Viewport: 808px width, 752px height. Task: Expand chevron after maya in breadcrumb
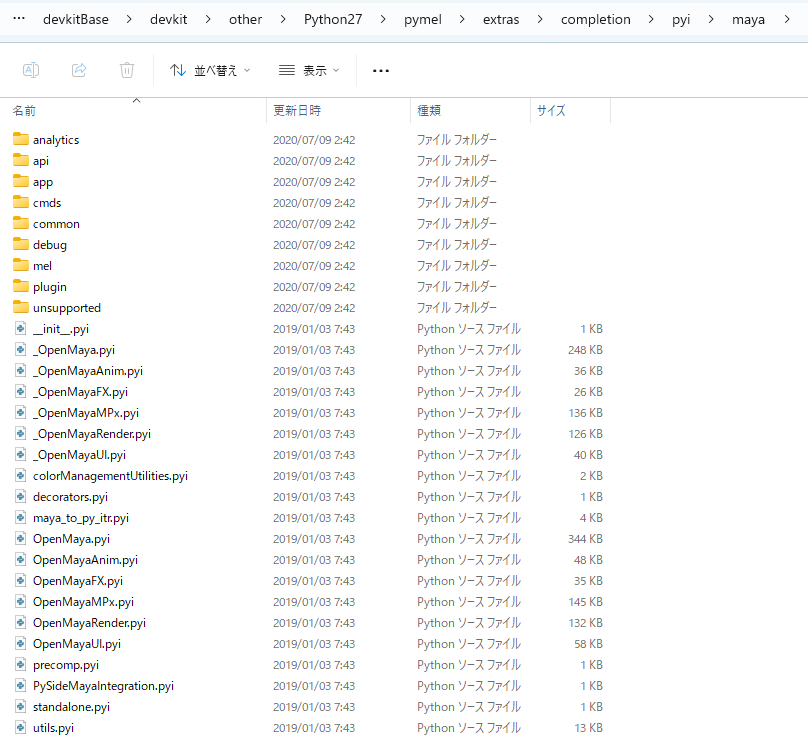pyautogui.click(x=786, y=19)
